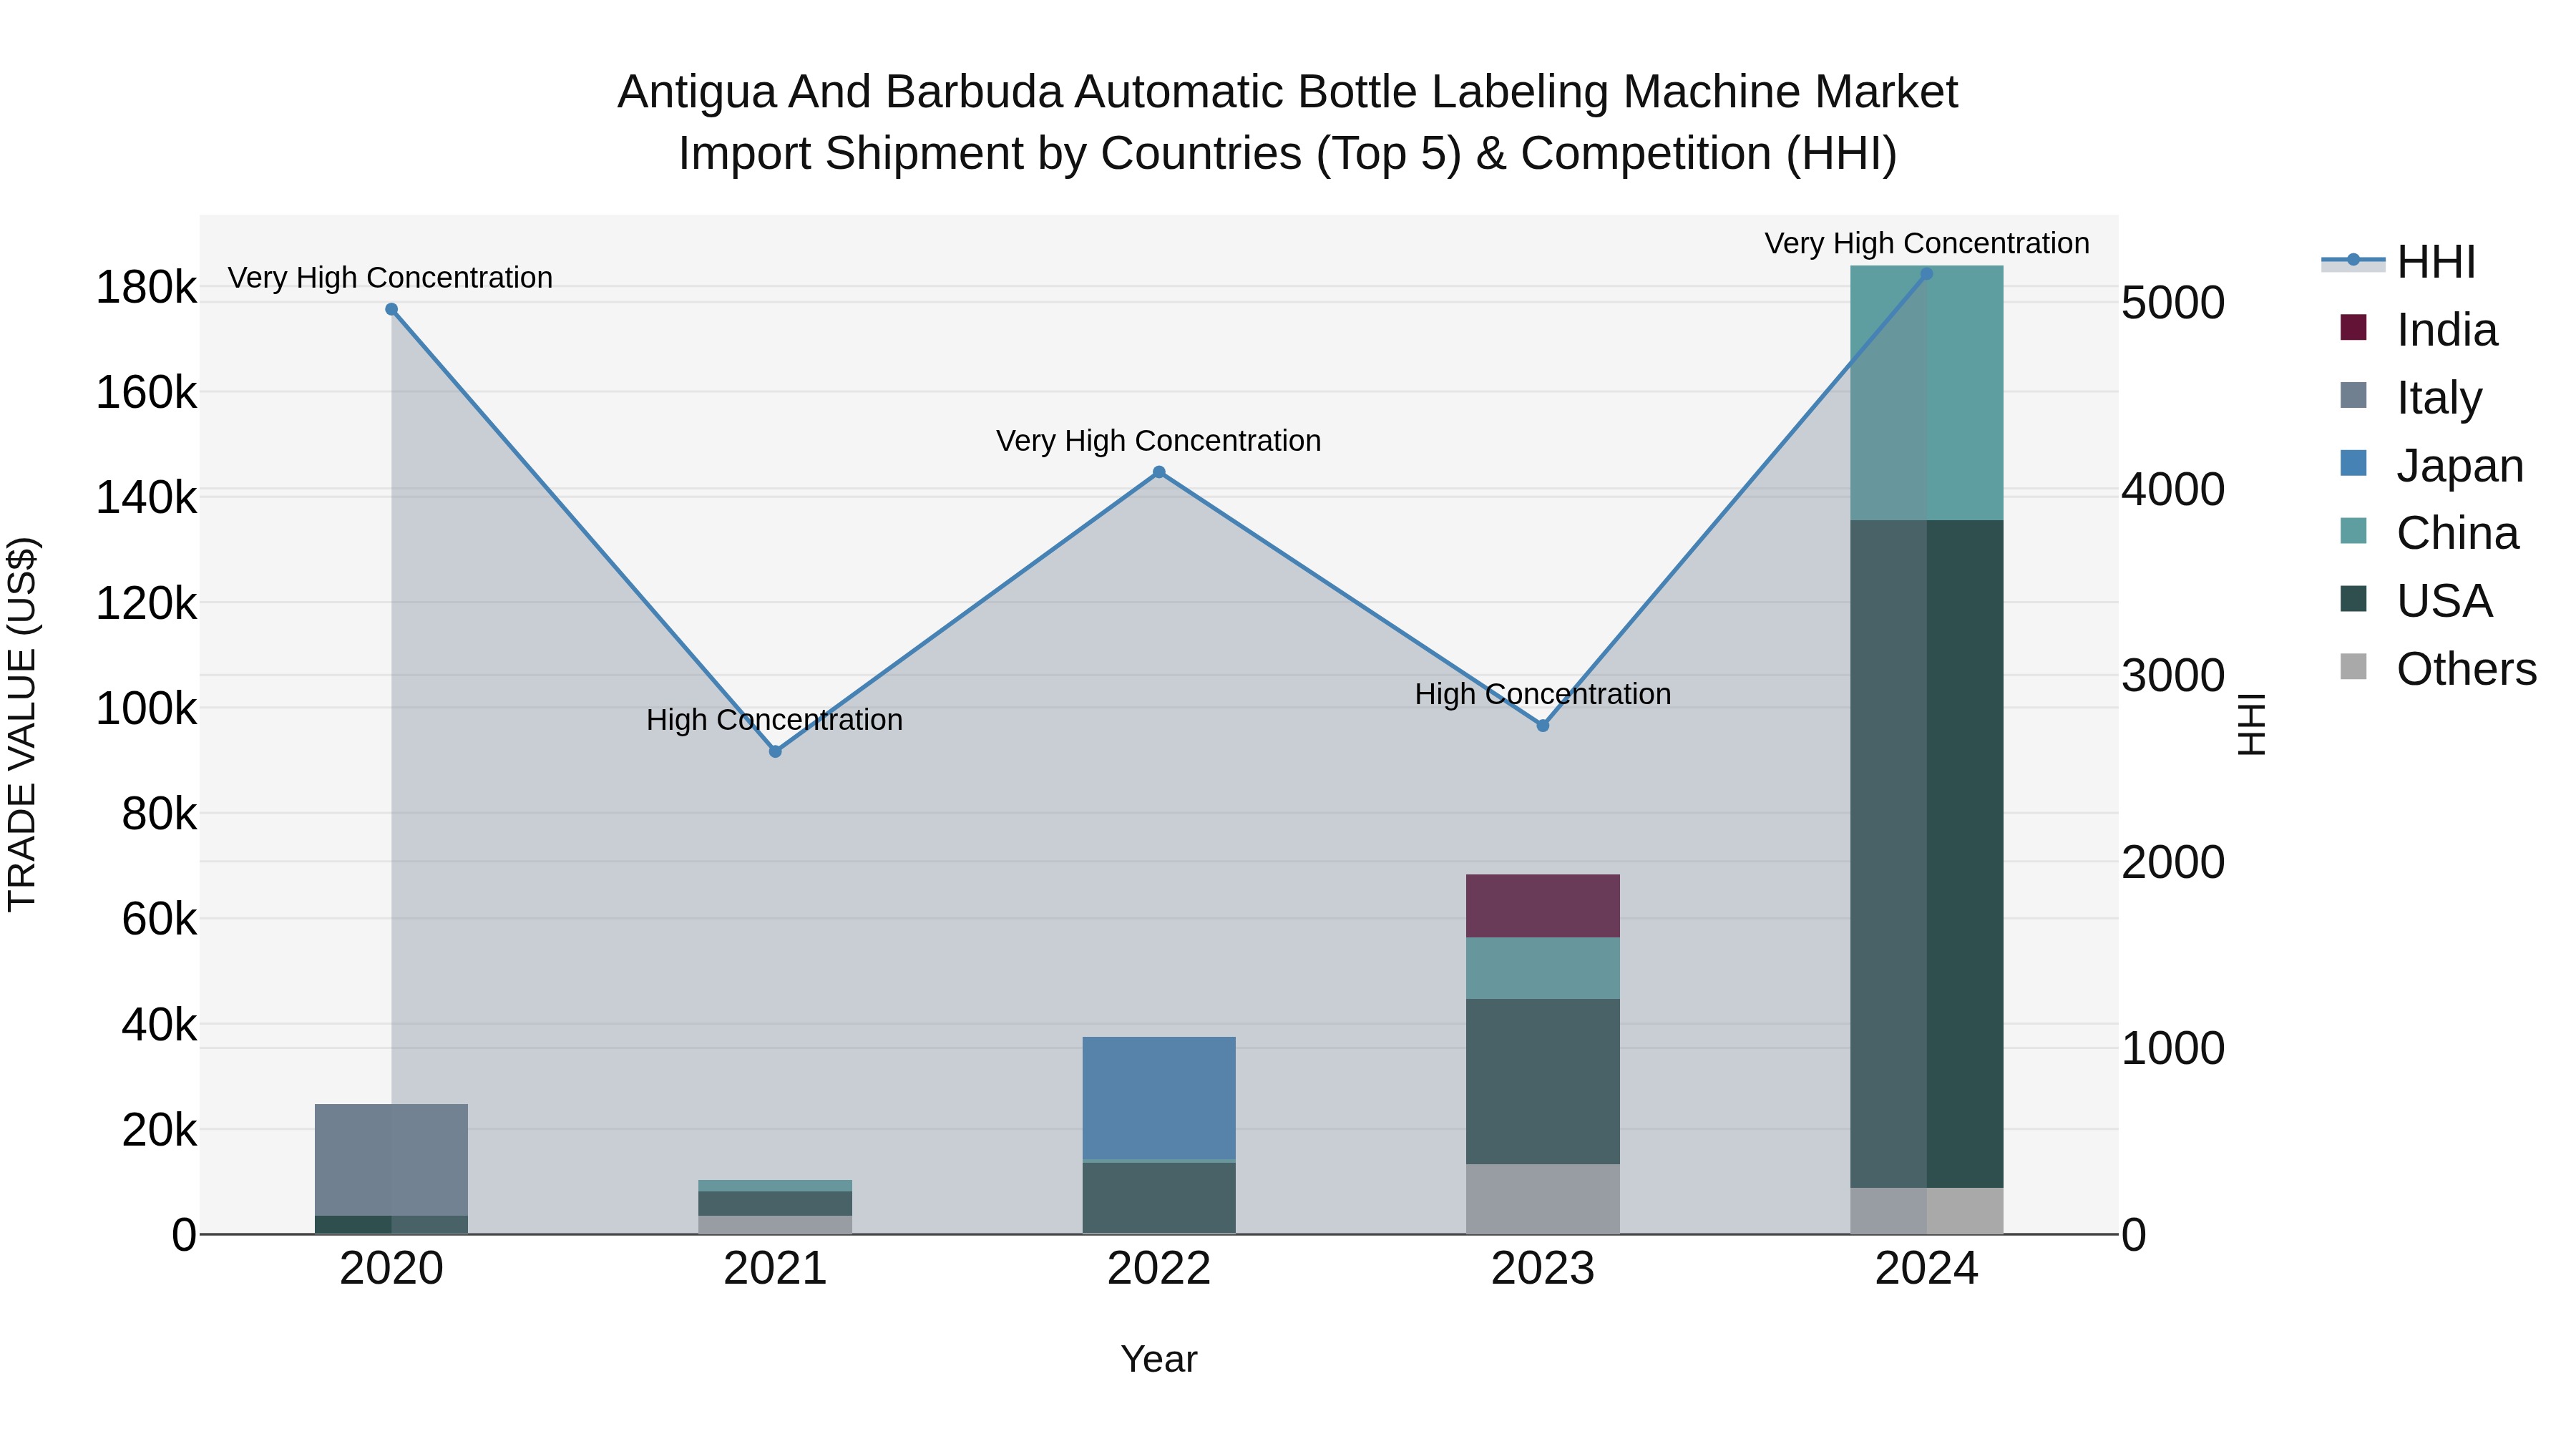
Task: Toggle the Italy legend entry
Action: [x=2411, y=397]
